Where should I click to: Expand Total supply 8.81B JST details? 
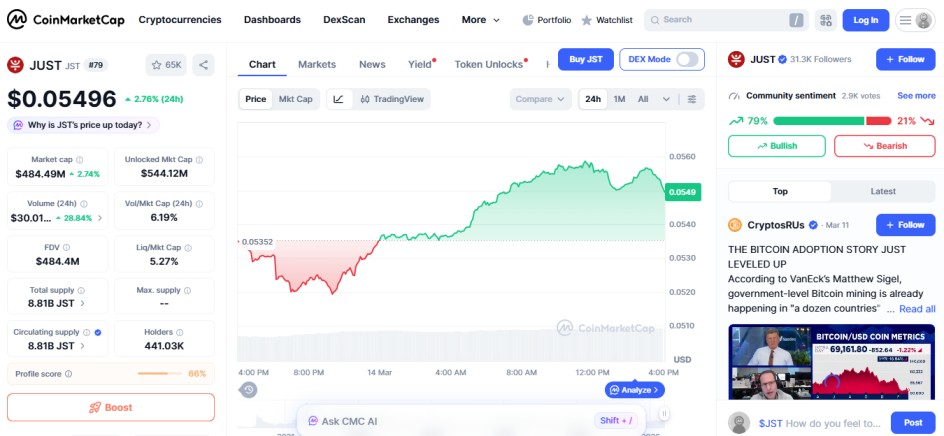coord(82,304)
